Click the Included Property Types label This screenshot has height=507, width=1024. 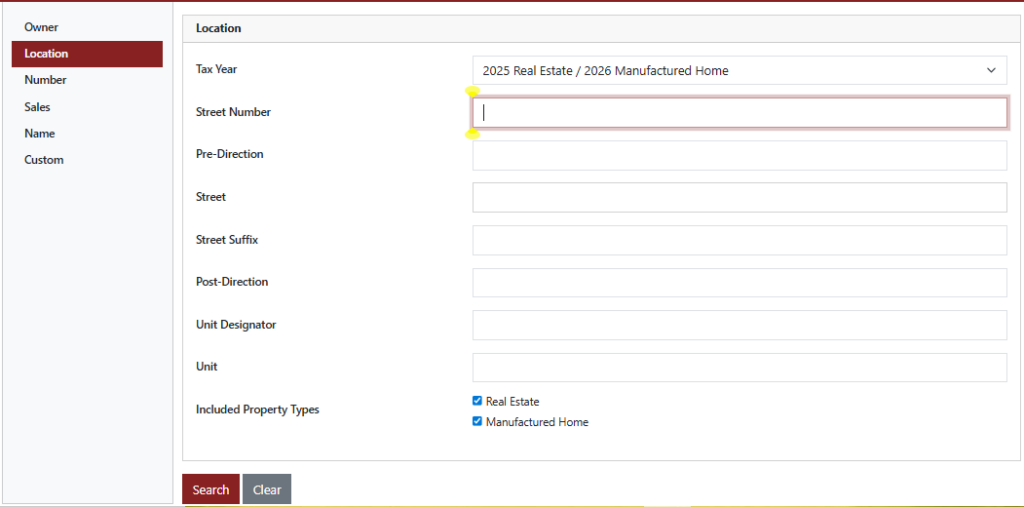(x=257, y=410)
